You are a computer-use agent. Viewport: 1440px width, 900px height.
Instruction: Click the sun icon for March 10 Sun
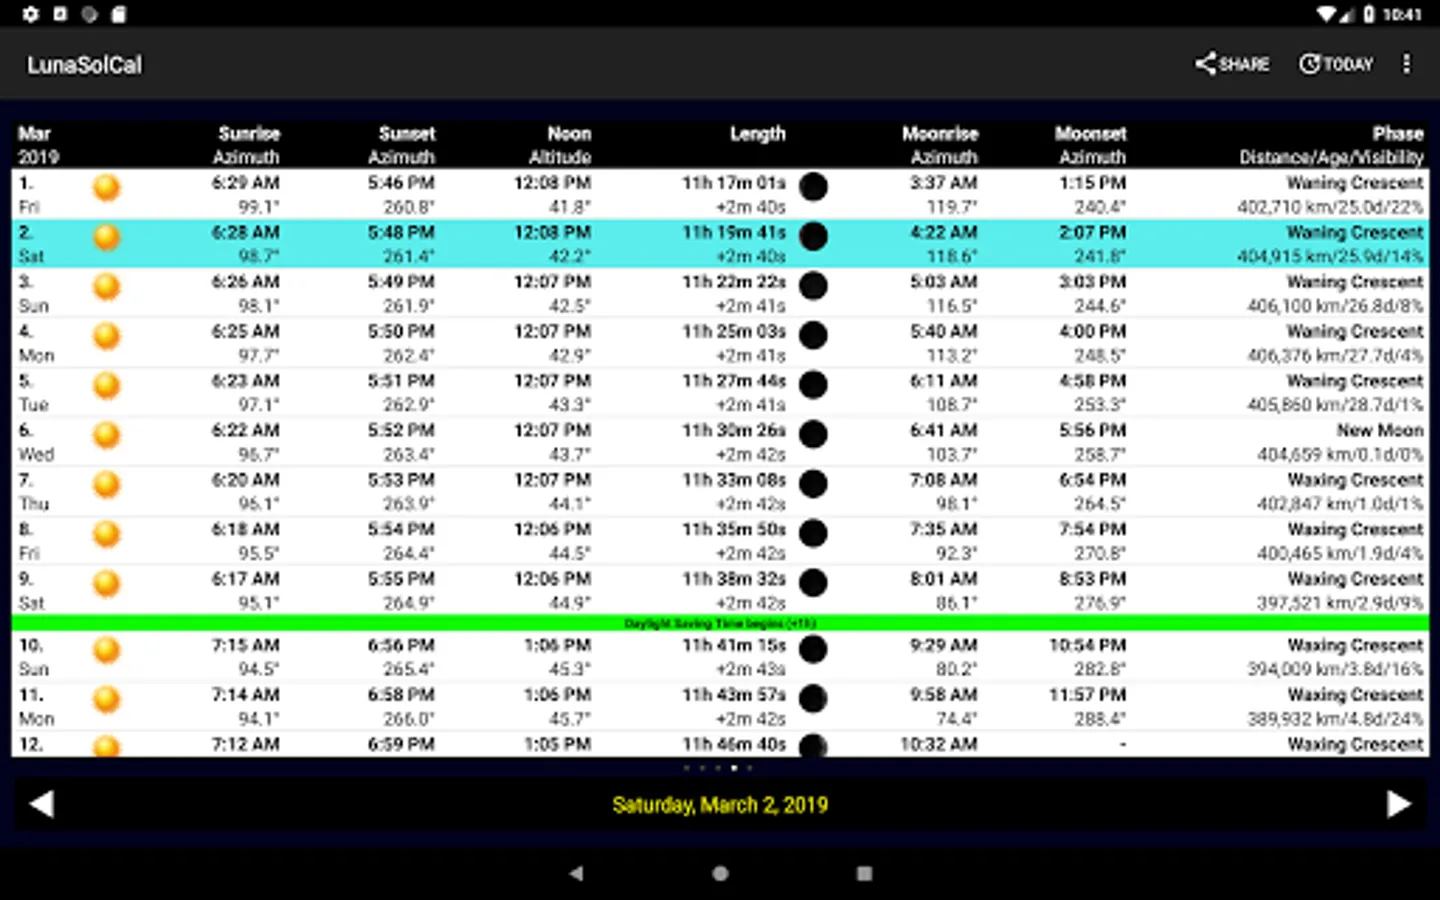(x=106, y=650)
